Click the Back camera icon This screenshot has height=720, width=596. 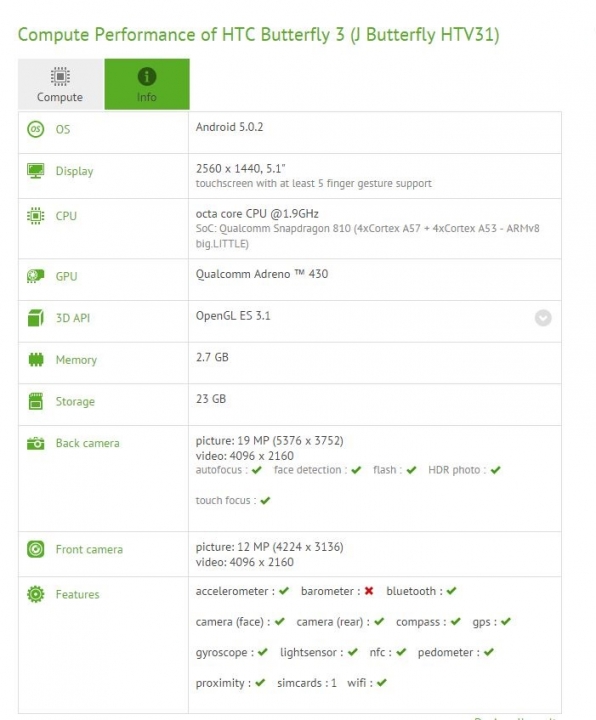(x=35, y=443)
